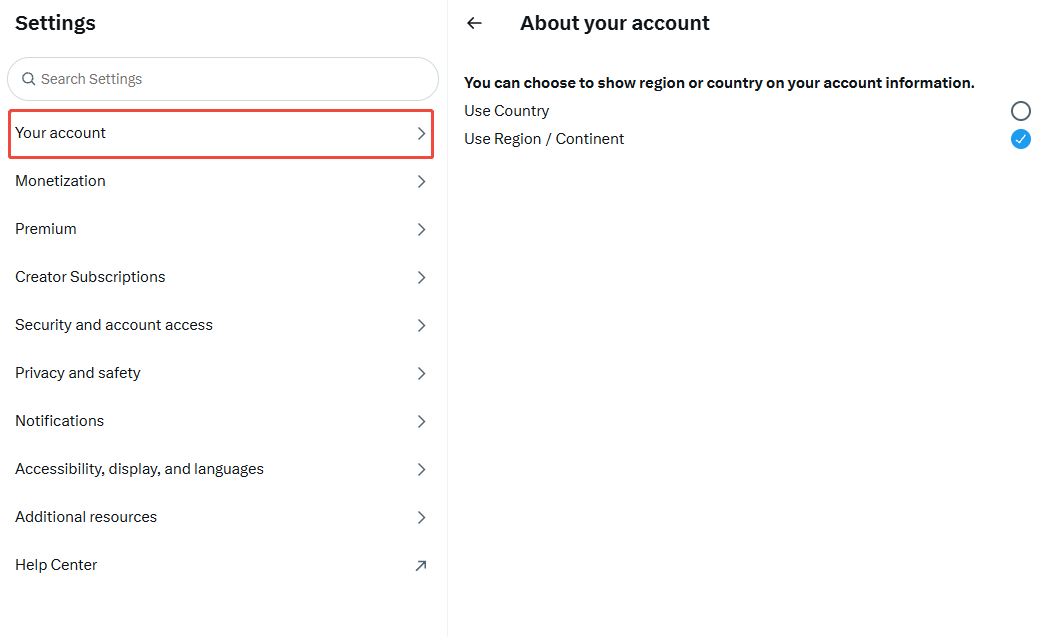Image resolution: width=1047 pixels, height=637 pixels.
Task: Deselect the checked Use Region / Continent option
Action: (x=1021, y=139)
